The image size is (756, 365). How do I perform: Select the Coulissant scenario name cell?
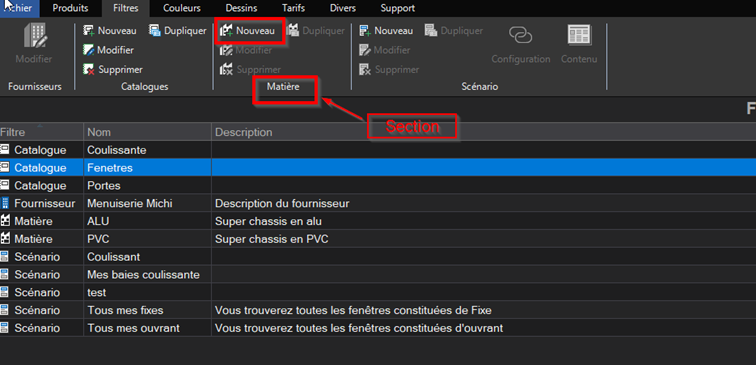pyautogui.click(x=148, y=257)
